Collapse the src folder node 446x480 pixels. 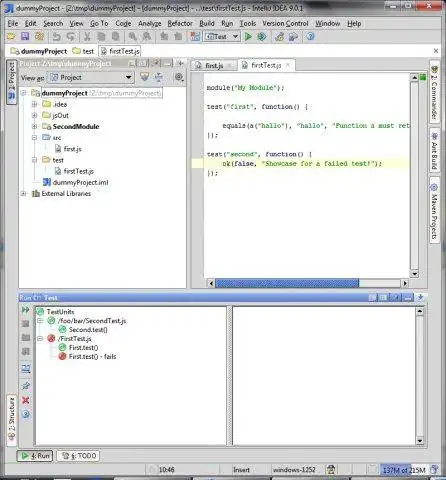[34, 137]
